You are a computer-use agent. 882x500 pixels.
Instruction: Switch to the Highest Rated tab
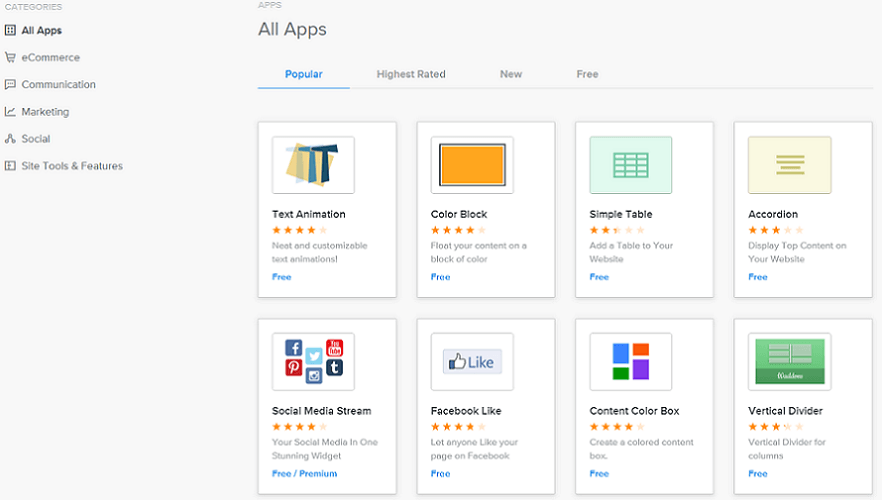pos(411,74)
